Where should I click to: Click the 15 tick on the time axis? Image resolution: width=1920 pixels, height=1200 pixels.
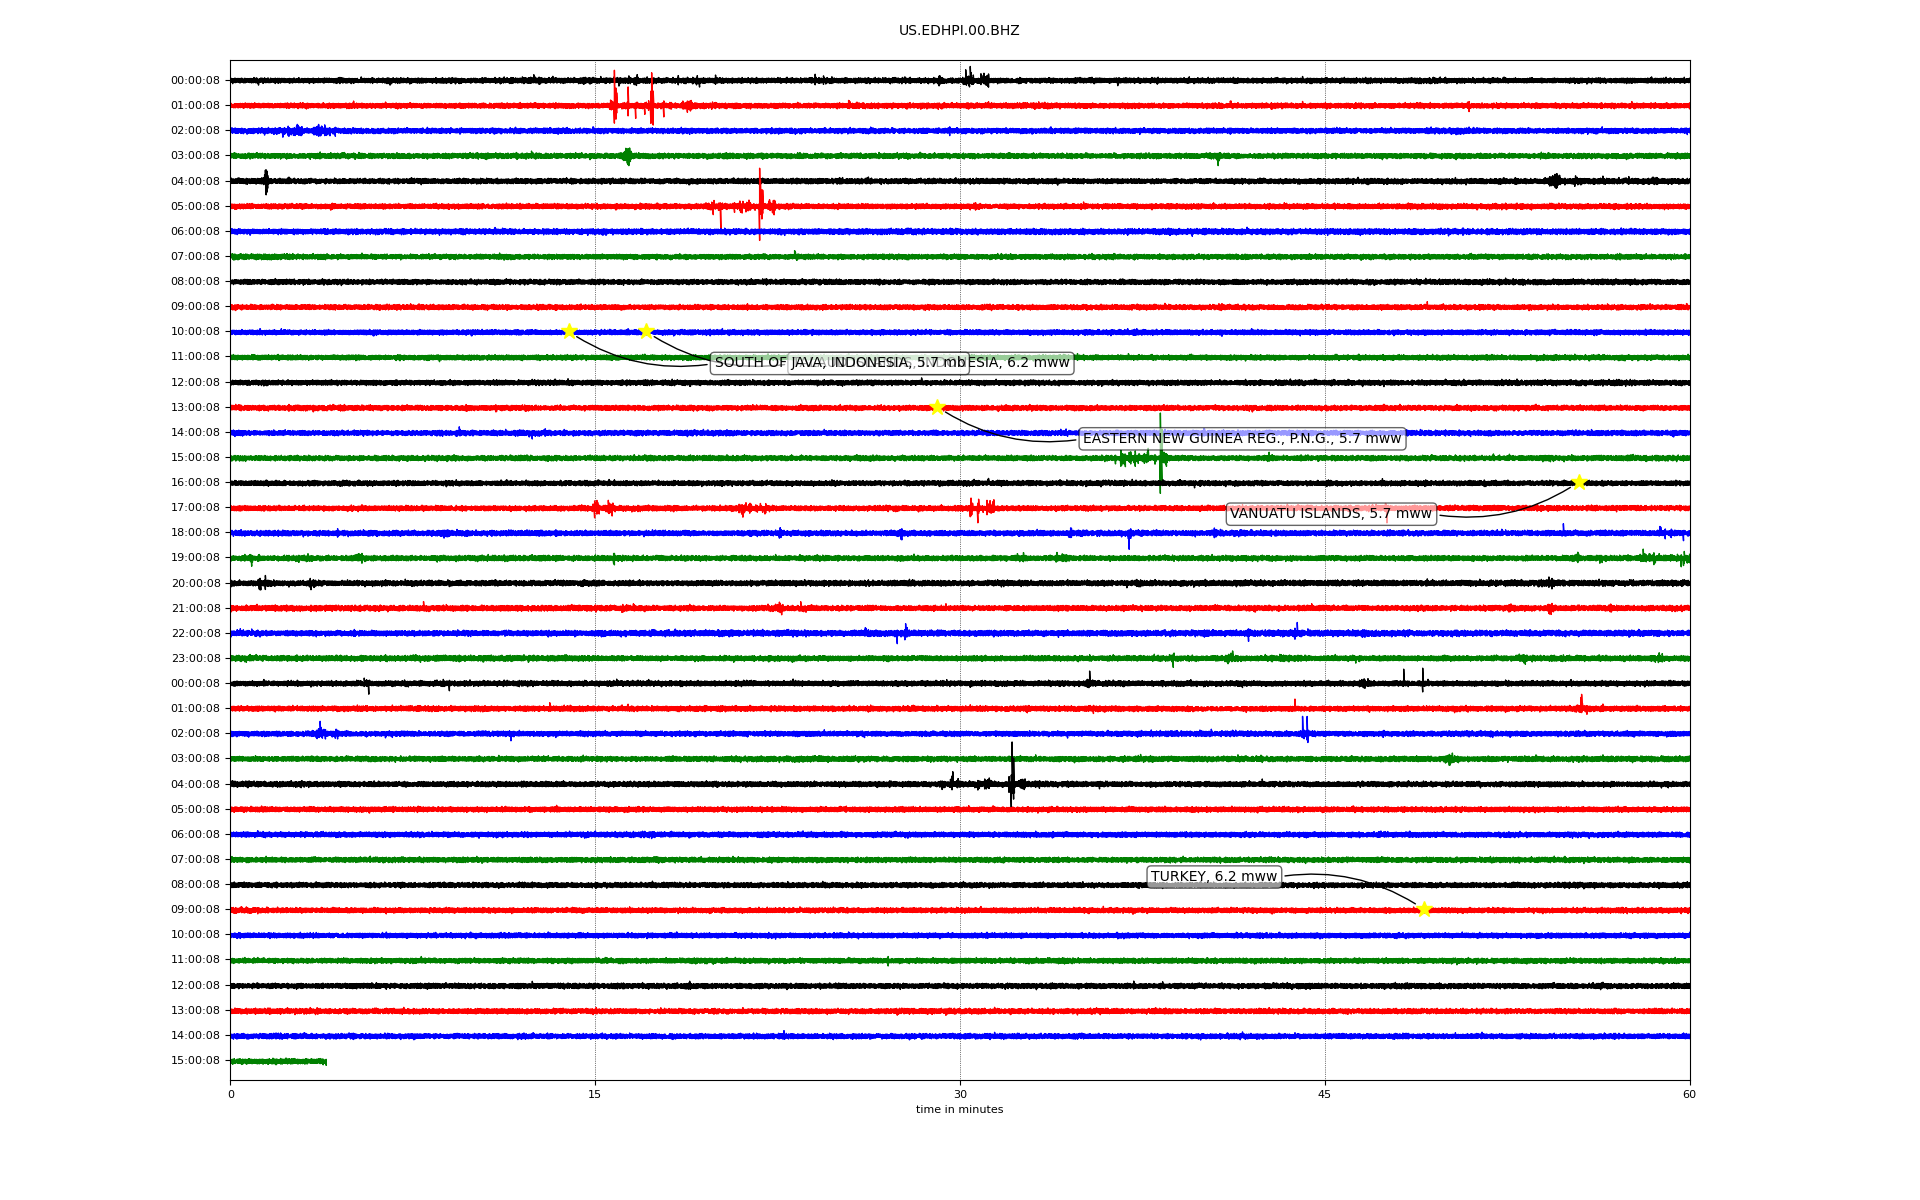click(595, 1094)
